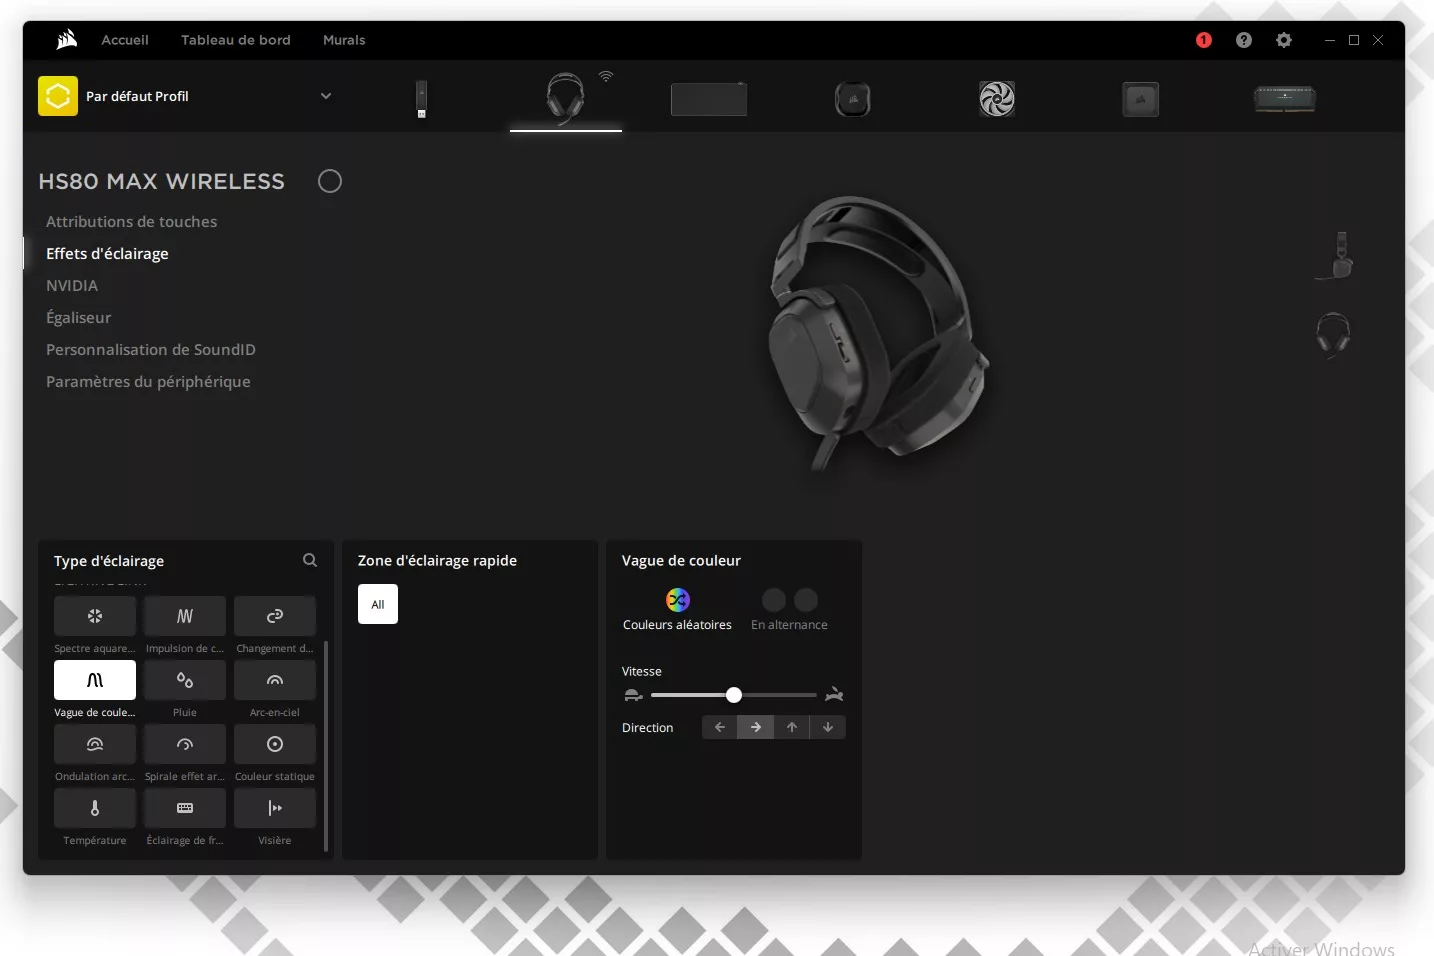Select the square controller device icon
Viewport: 1434px width, 956px height.
[1141, 99]
